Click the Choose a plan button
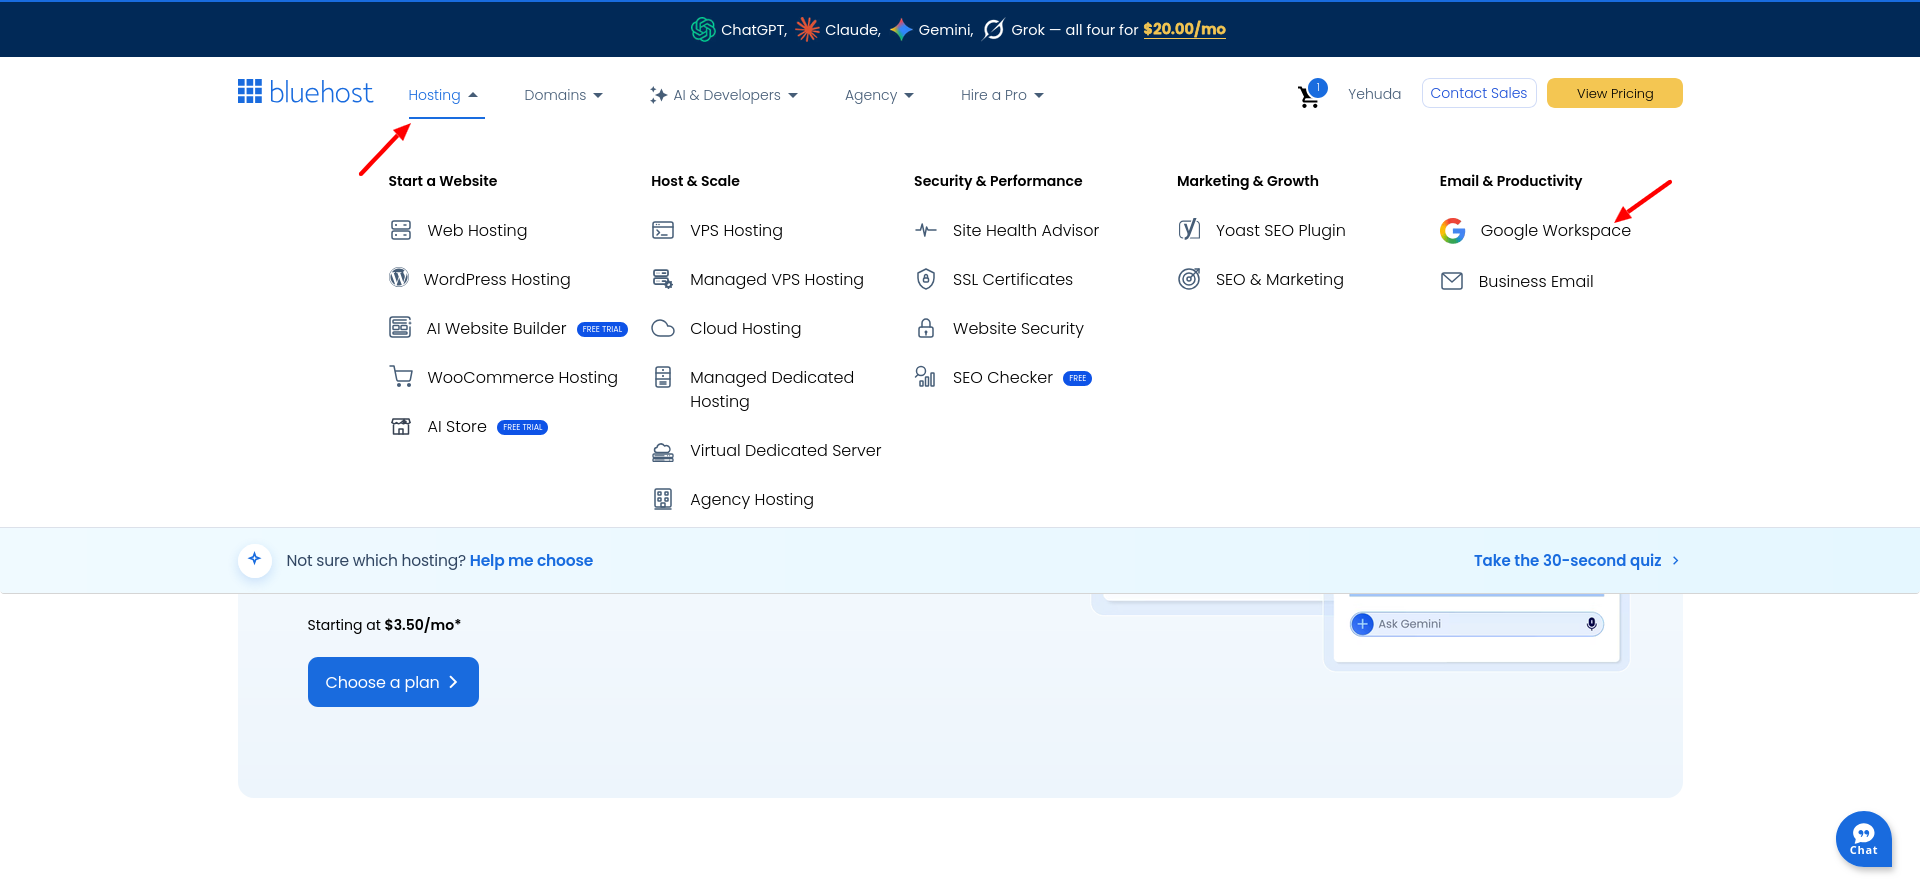Image resolution: width=1920 pixels, height=891 pixels. tap(393, 682)
